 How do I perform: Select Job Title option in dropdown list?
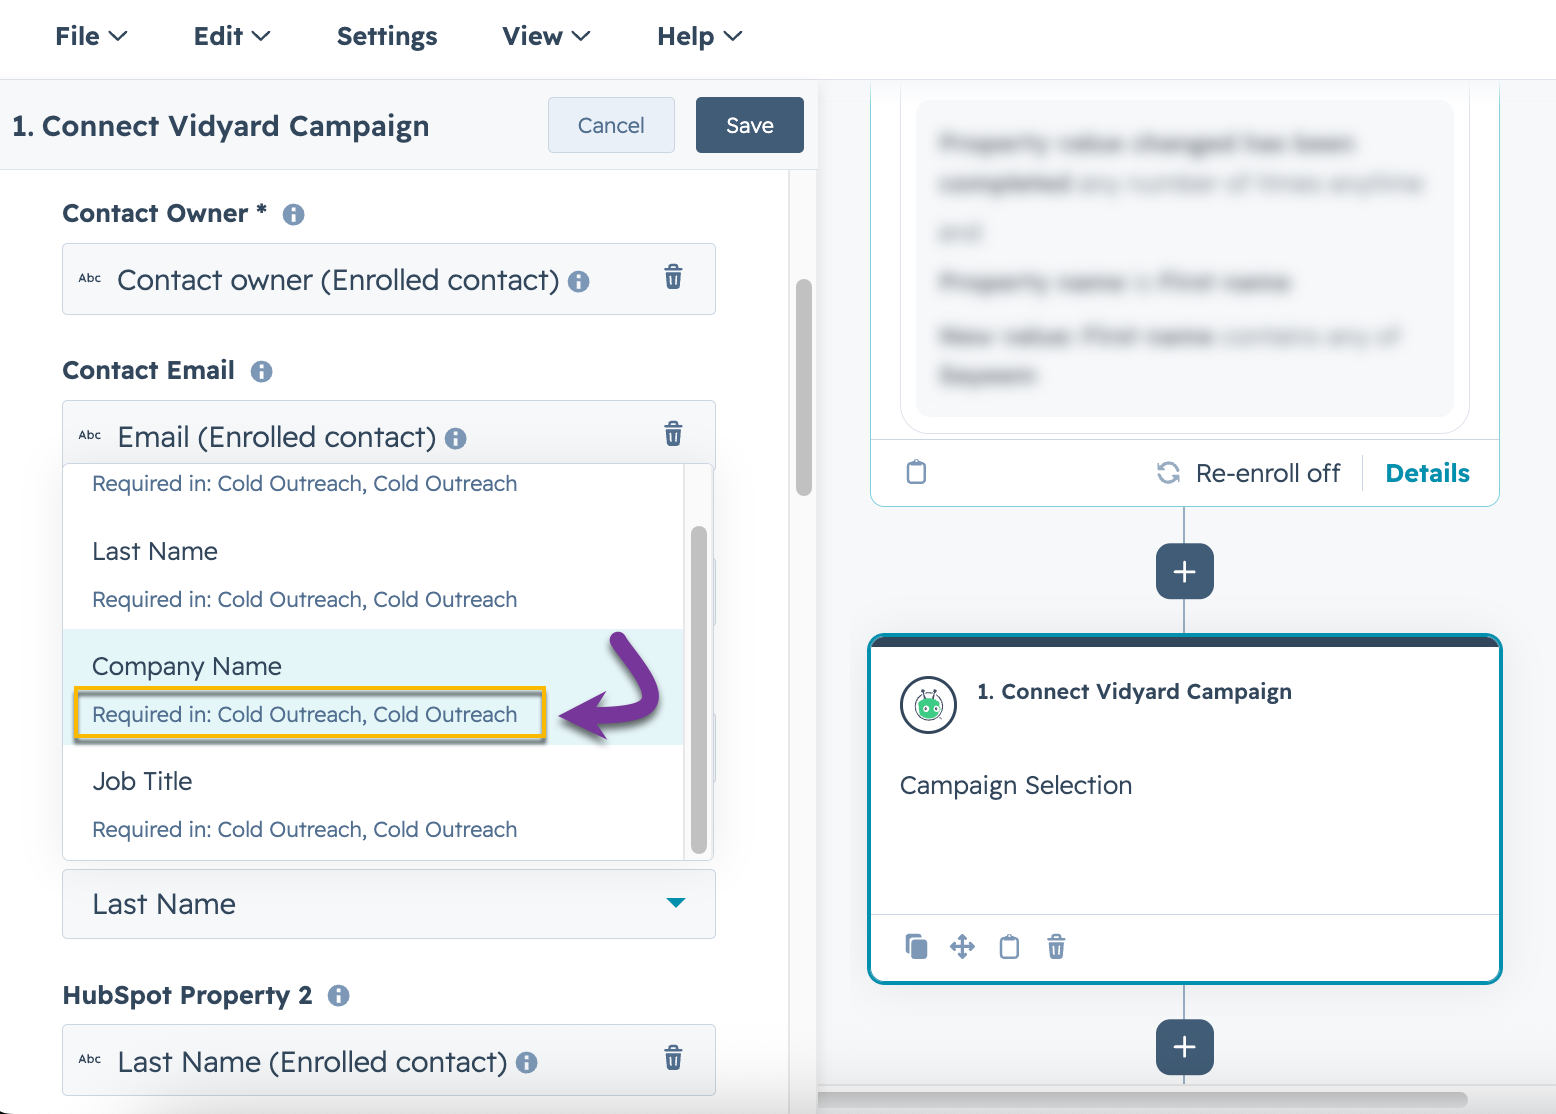pos(373,803)
